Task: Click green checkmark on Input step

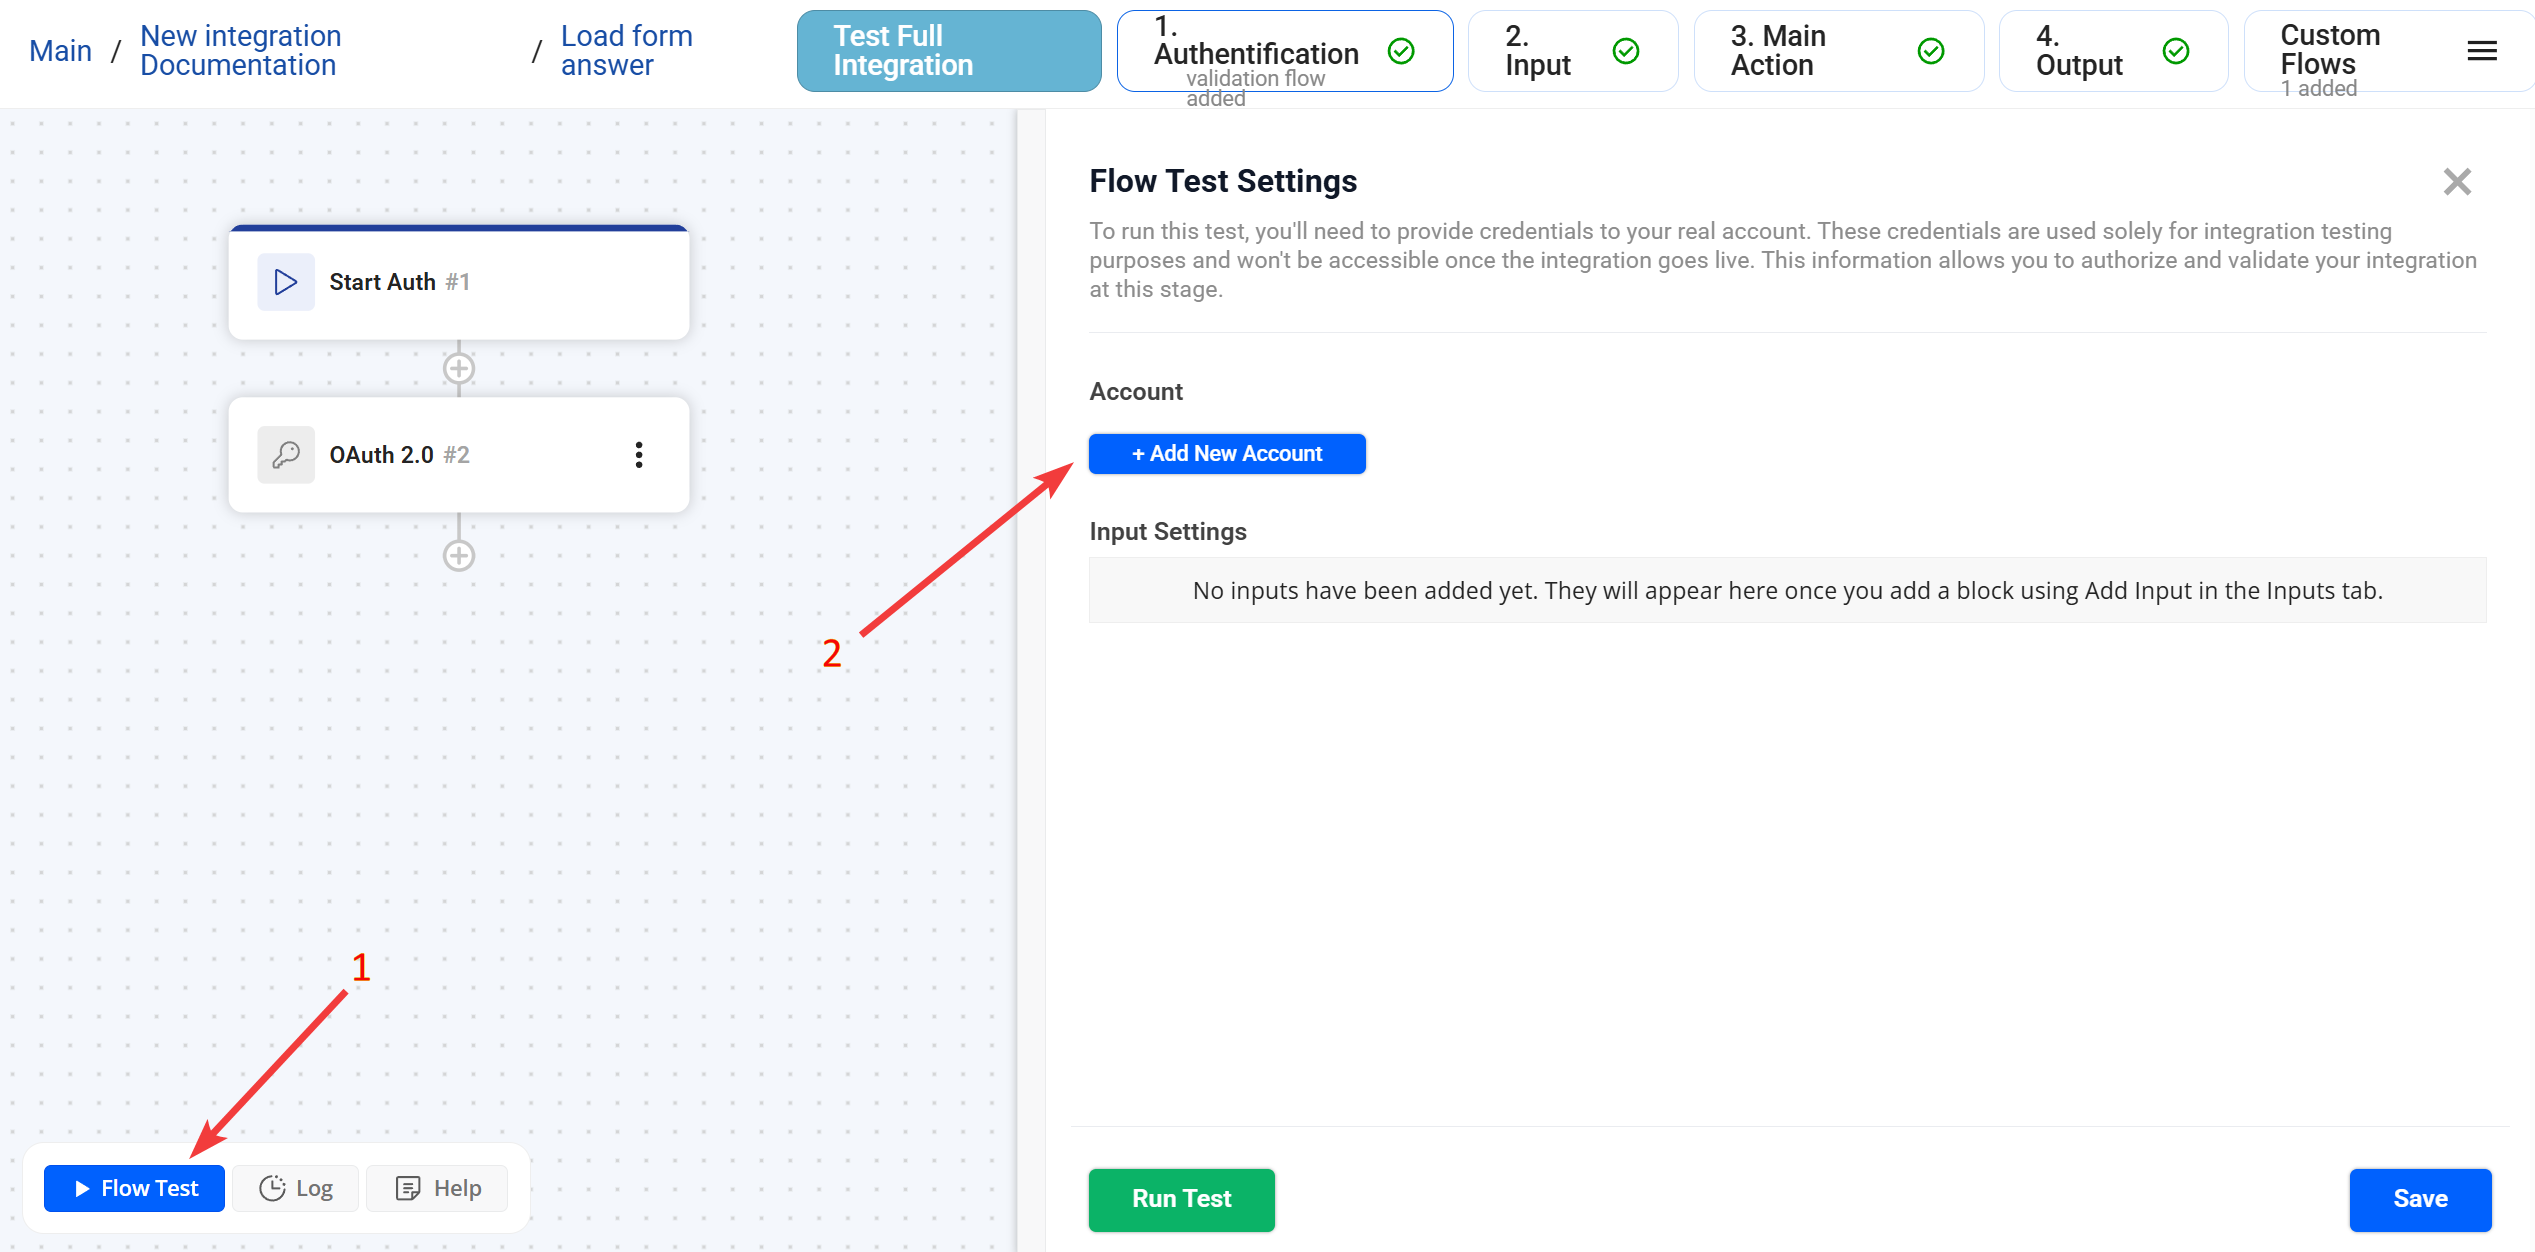Action: (x=1626, y=51)
